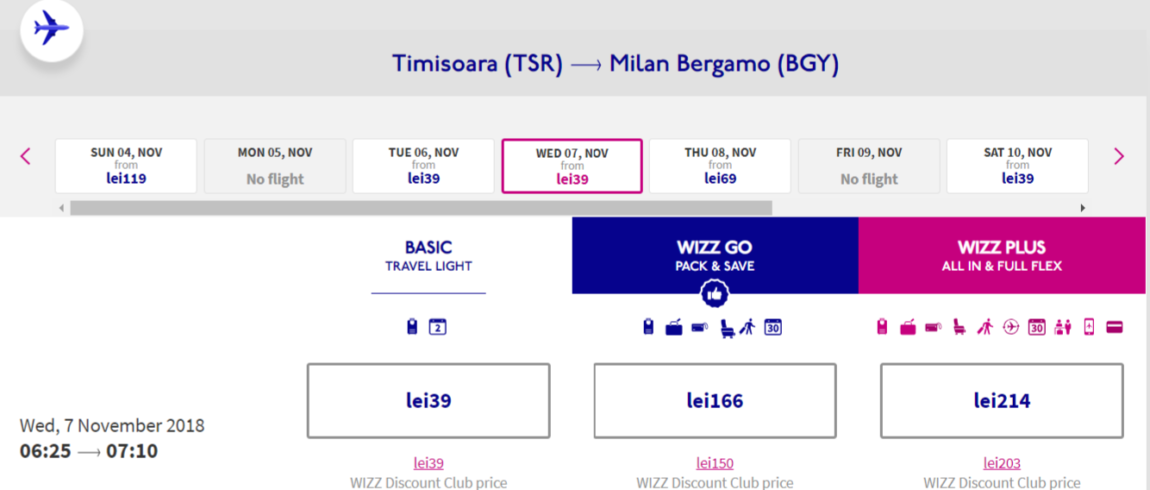Select SUN 04, NOV date tab
Viewport: 1150px width, 490px height.
click(126, 166)
